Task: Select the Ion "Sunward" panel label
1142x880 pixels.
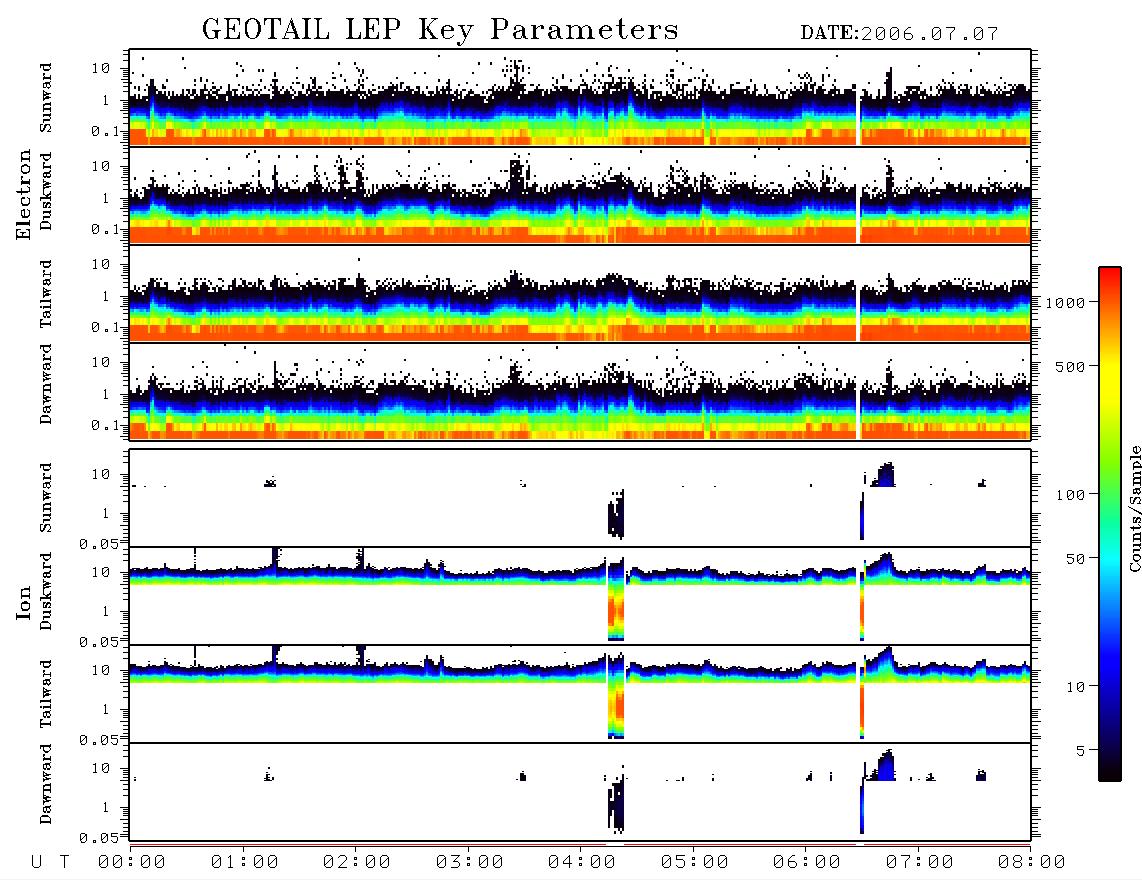Action: pos(46,498)
